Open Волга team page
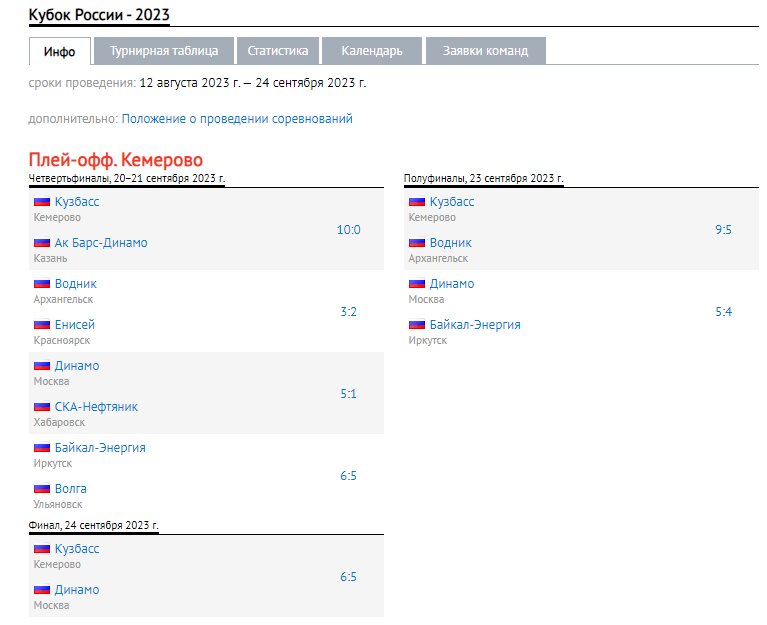Viewport: 767px width, 625px height. (x=71, y=489)
